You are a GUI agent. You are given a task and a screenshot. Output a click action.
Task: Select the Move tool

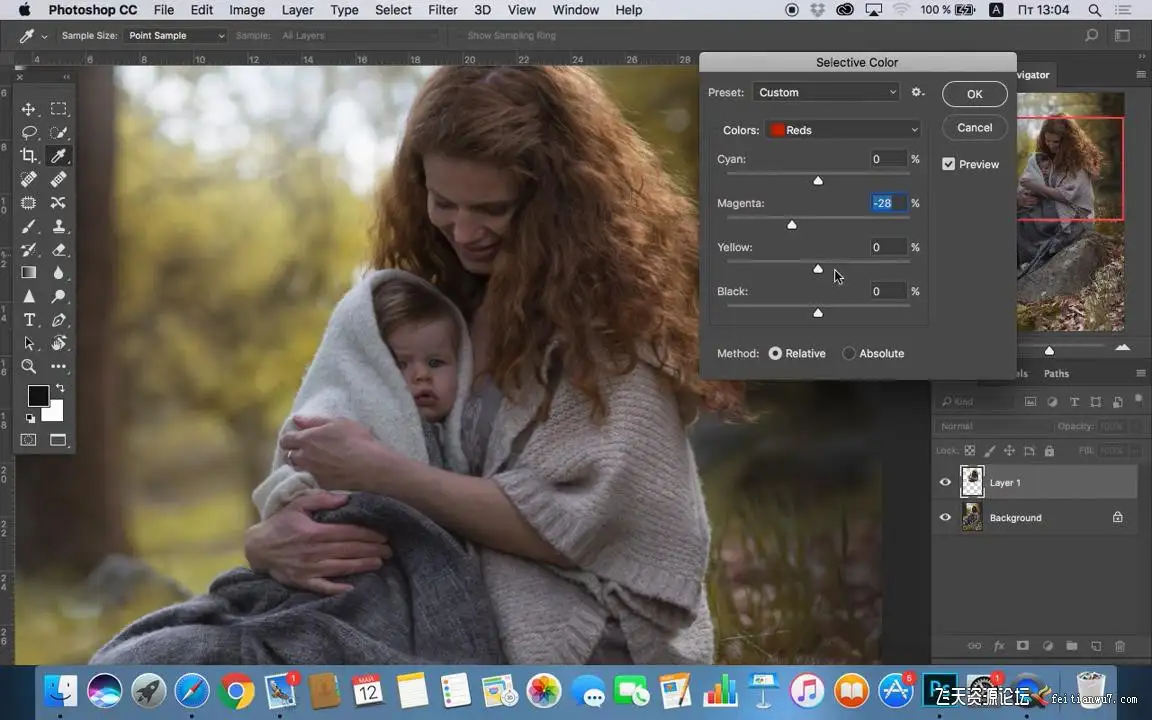(29, 109)
